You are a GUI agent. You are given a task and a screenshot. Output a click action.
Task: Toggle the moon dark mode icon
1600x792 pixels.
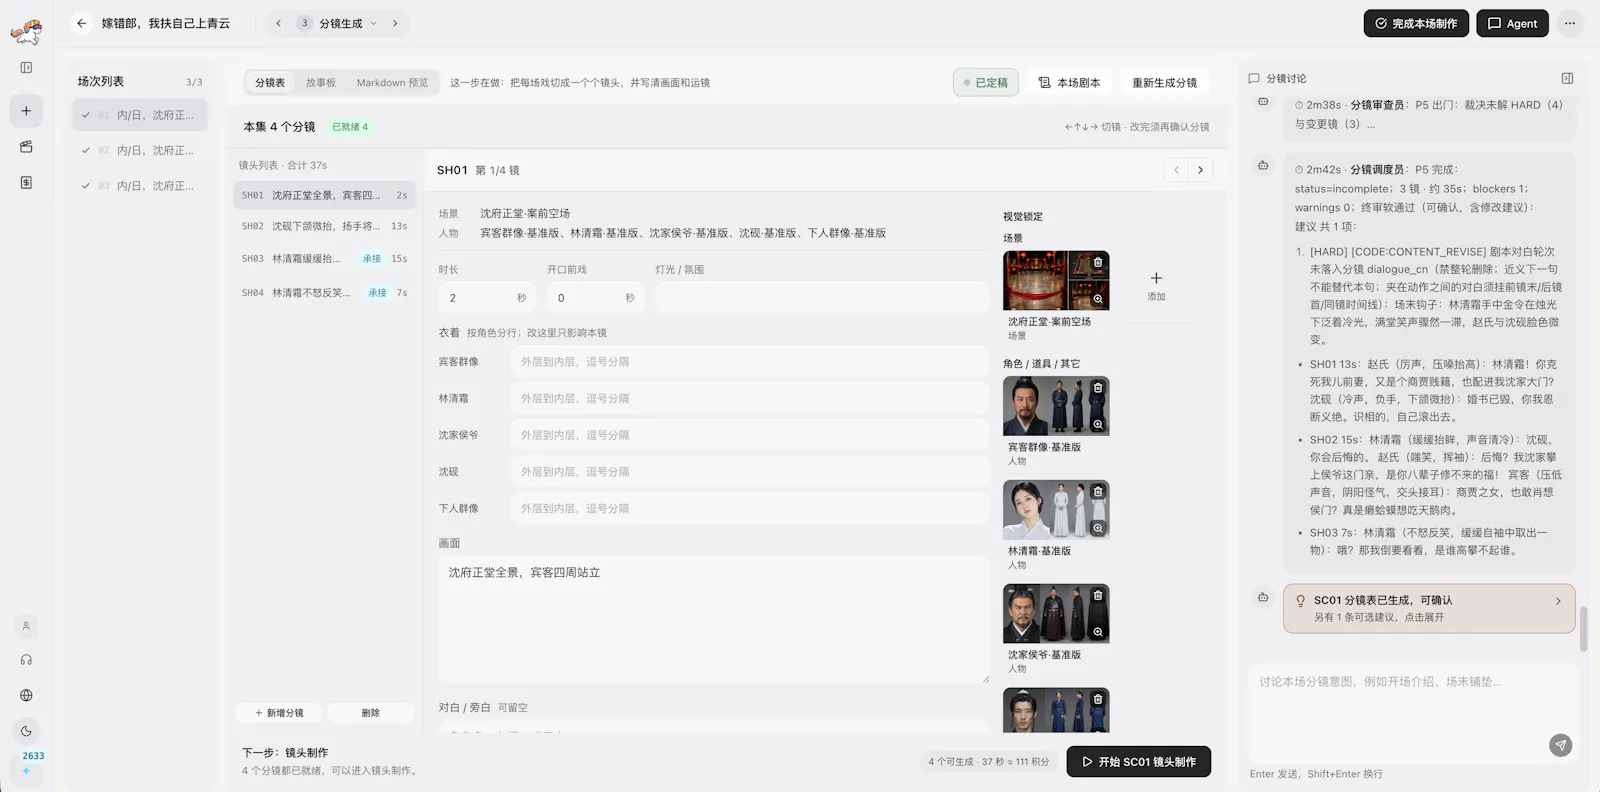pyautogui.click(x=26, y=731)
